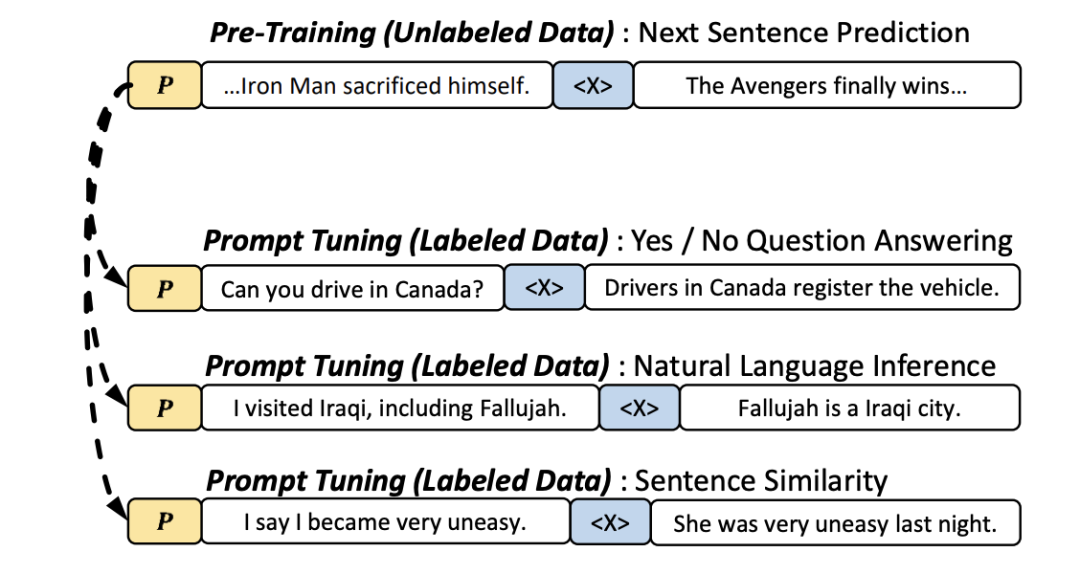Click the <X> token after Canada question
This screenshot has width=1080, height=574.
pos(544,288)
